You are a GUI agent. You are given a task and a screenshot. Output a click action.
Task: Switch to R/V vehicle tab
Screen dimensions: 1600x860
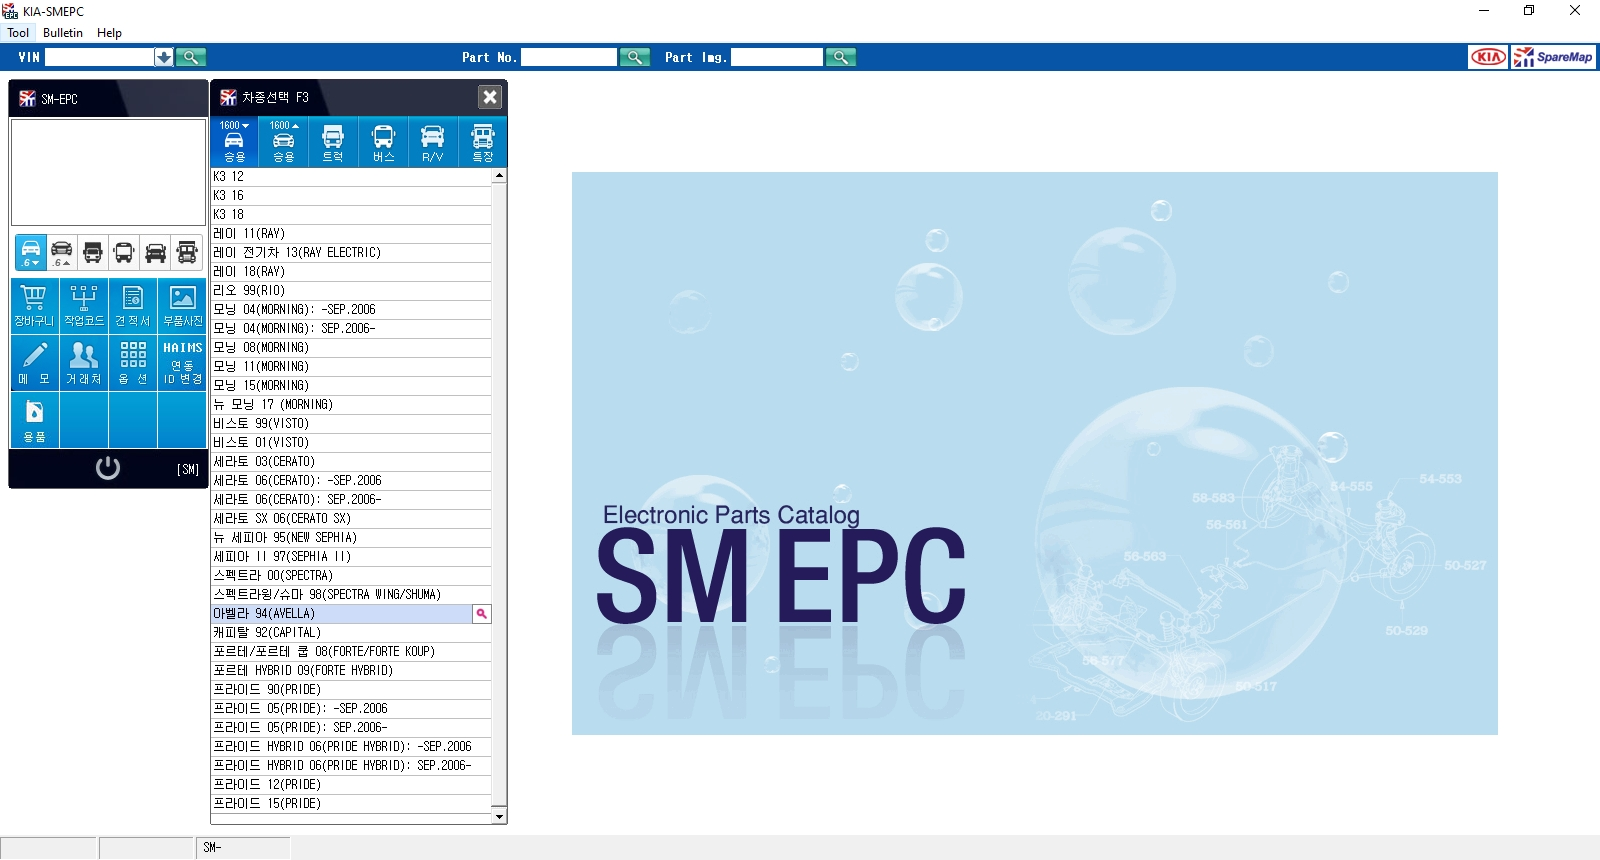click(x=433, y=142)
